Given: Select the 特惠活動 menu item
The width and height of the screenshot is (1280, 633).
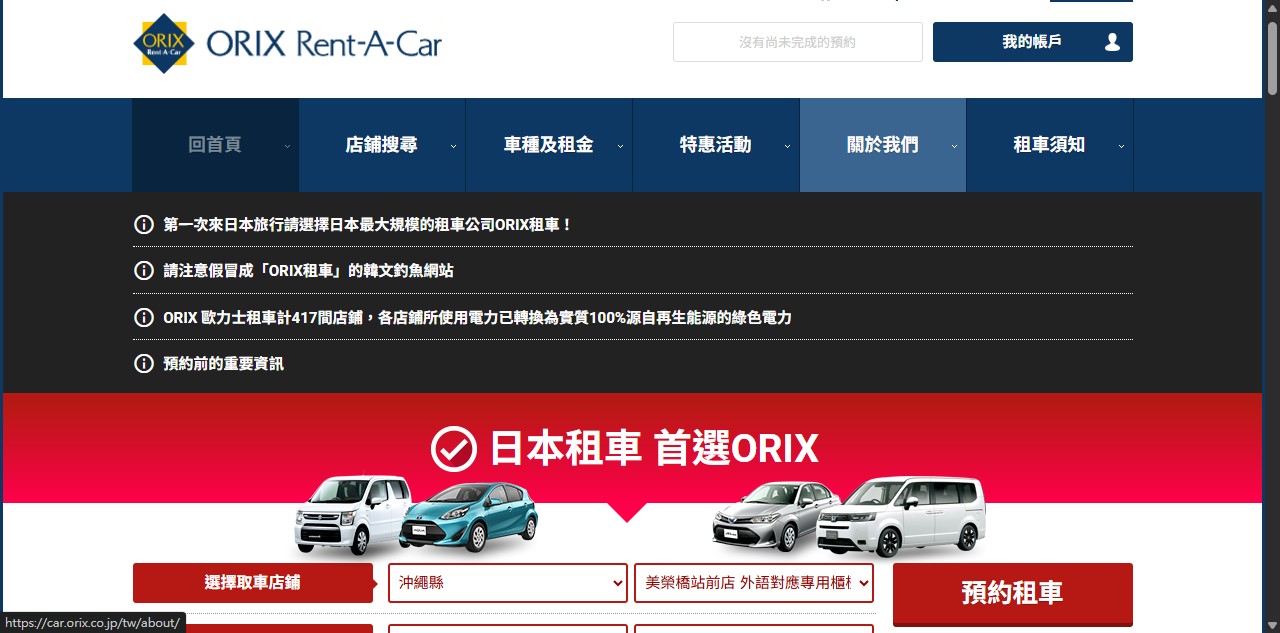Looking at the screenshot, I should coord(715,145).
